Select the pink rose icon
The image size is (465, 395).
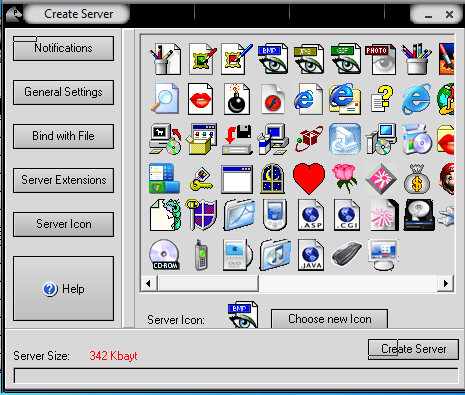click(345, 179)
